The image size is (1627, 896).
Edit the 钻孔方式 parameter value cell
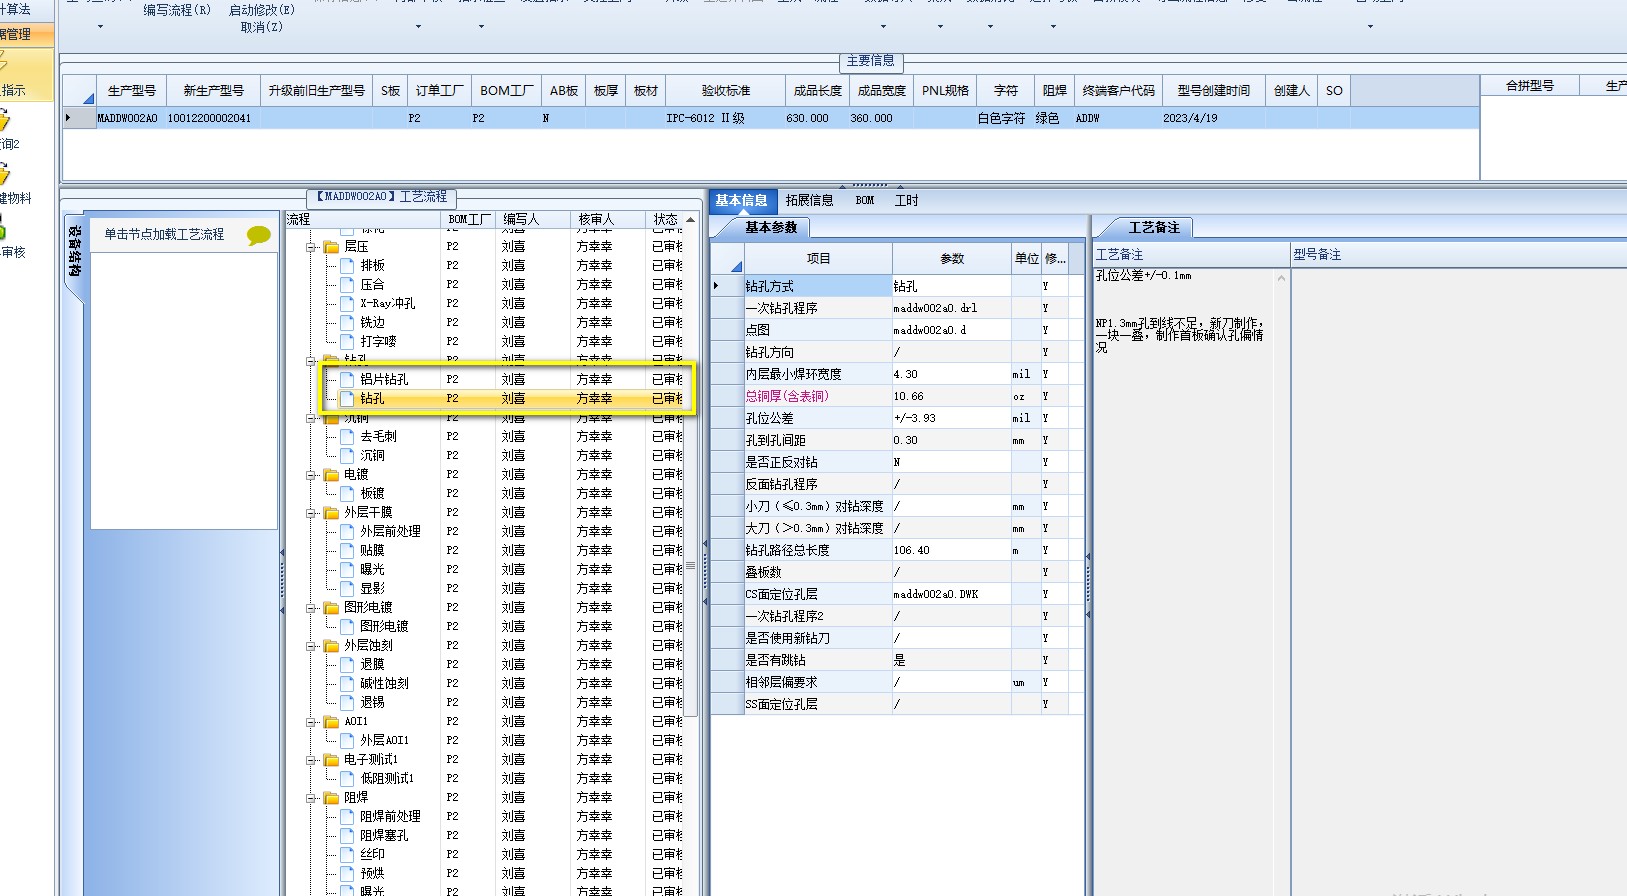(x=951, y=286)
